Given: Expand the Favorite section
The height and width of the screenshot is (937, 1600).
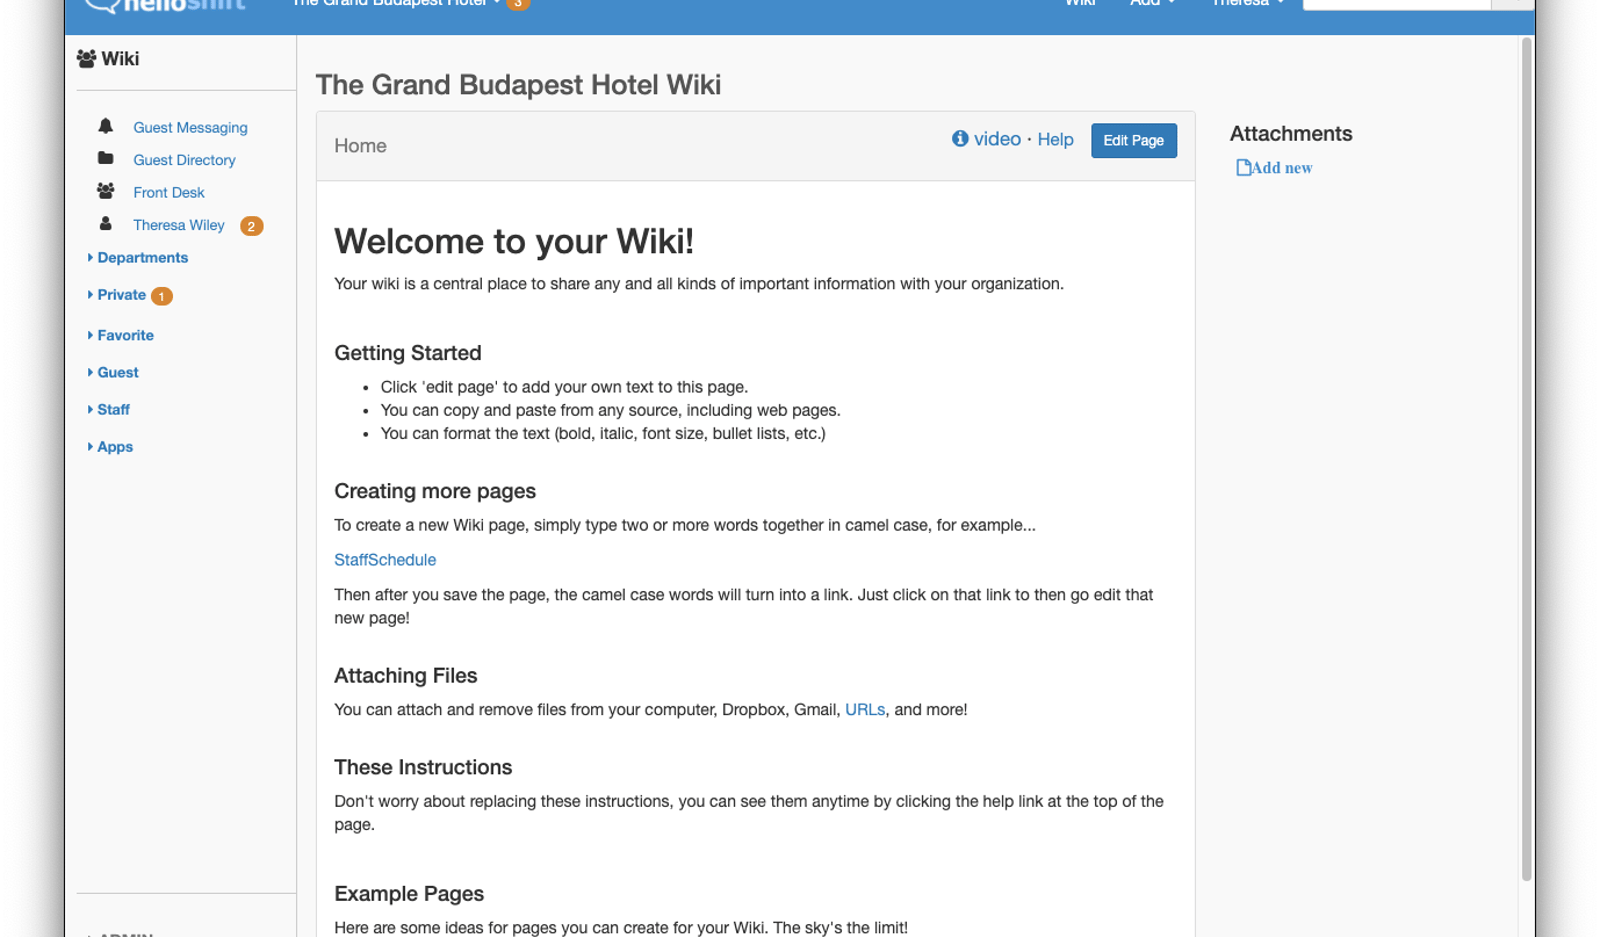Looking at the screenshot, I should (x=121, y=335).
